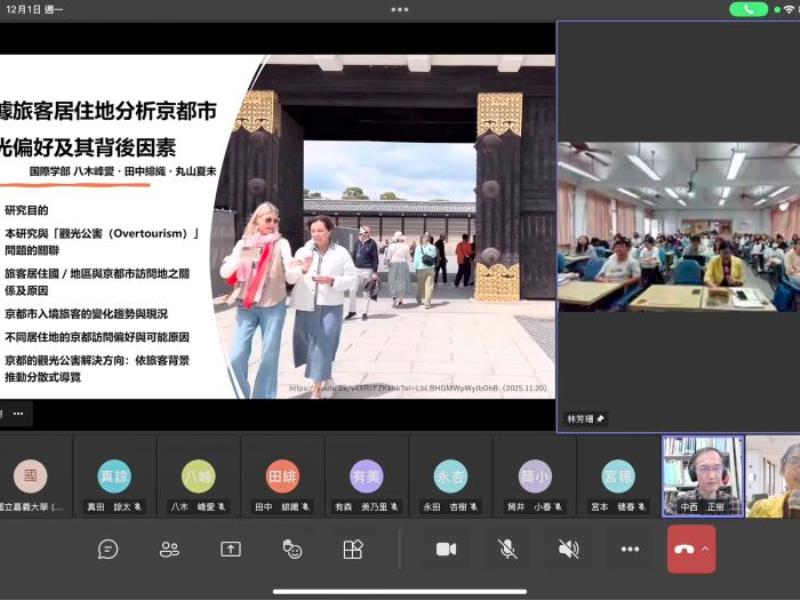Open multitasking dots at top center
This screenshot has width=800, height=600.
click(x=400, y=9)
